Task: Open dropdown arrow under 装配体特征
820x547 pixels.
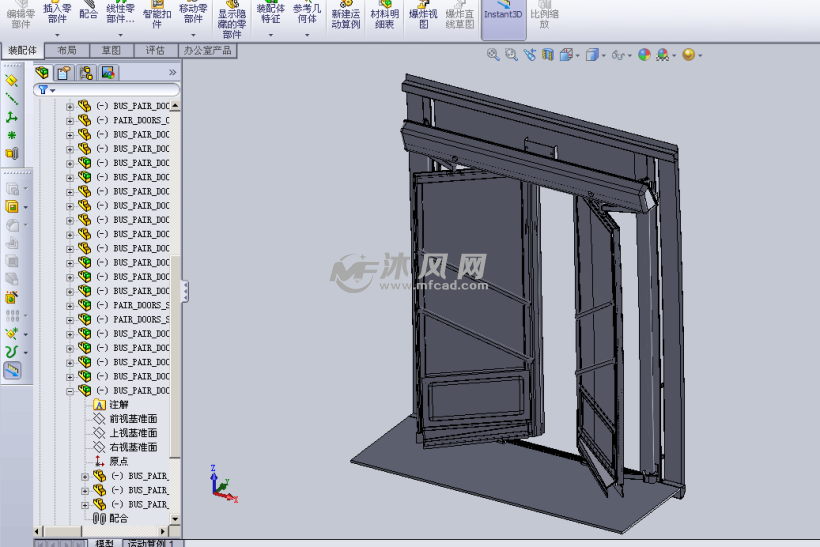Action: (x=270, y=35)
